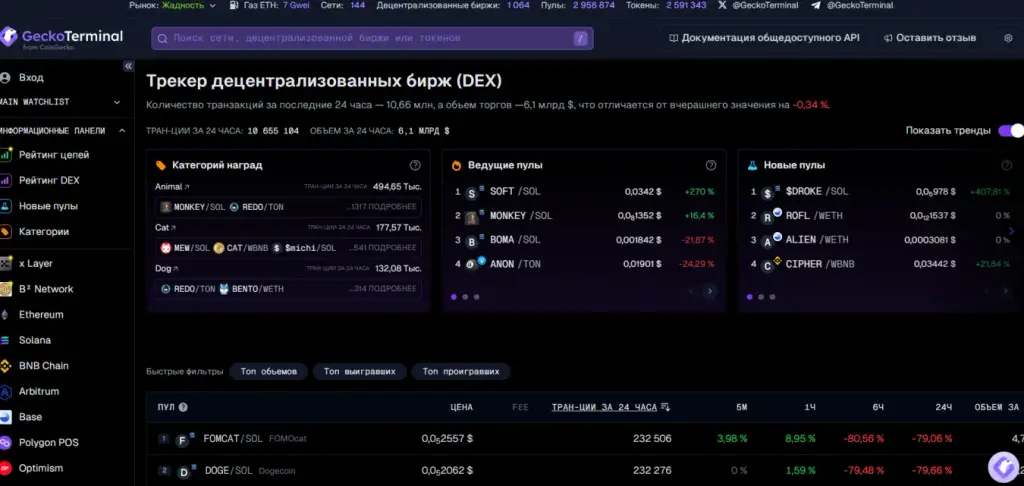Open help icon on Категорий наград card

[x=415, y=165]
